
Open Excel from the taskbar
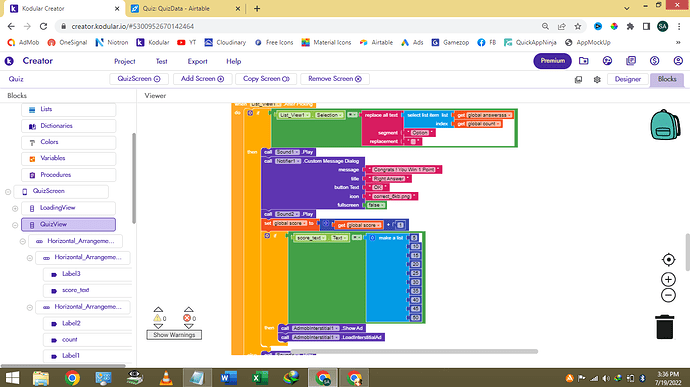click(x=260, y=378)
